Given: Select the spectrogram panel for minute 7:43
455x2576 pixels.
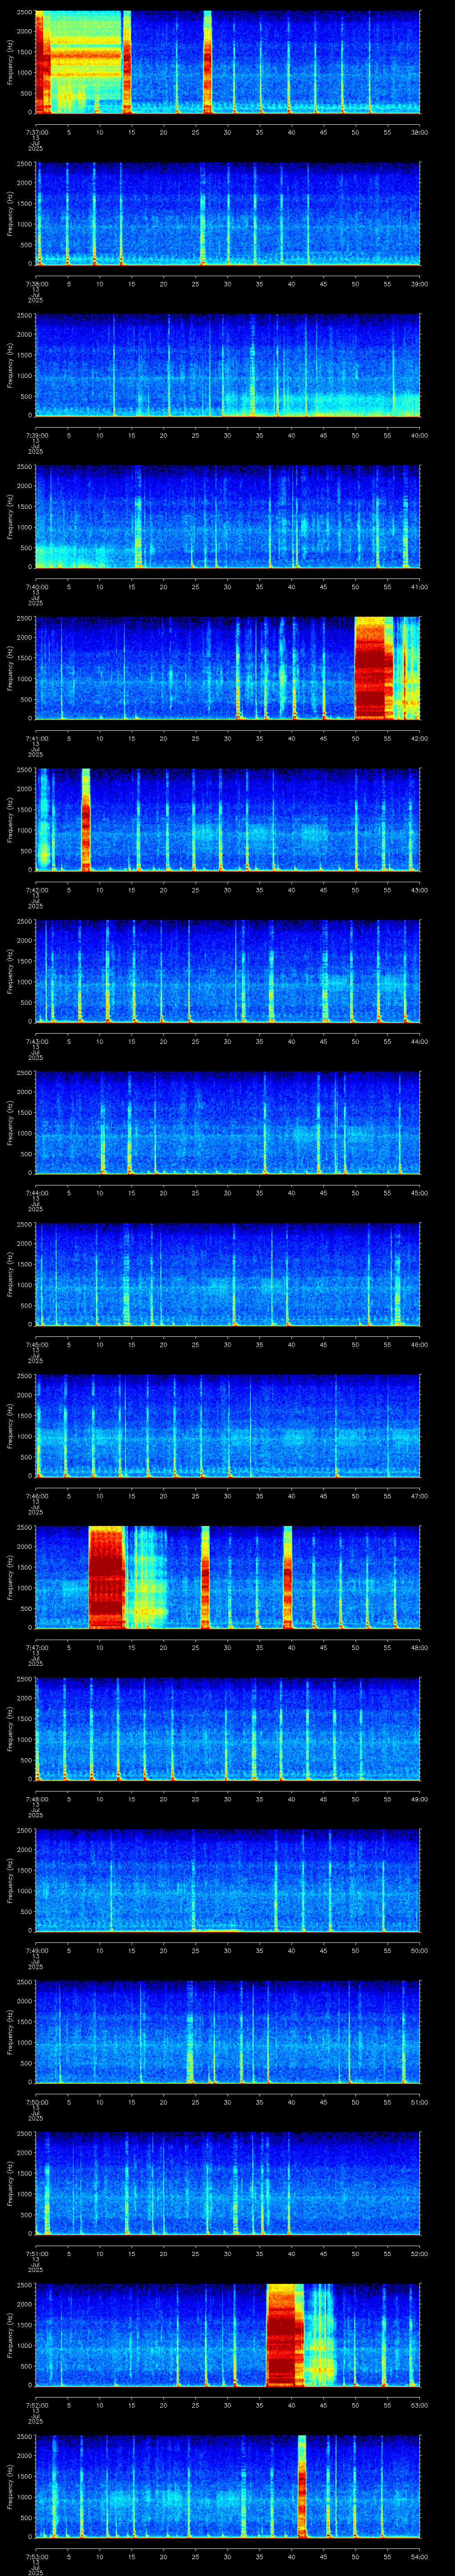Looking at the screenshot, I should point(227,971).
